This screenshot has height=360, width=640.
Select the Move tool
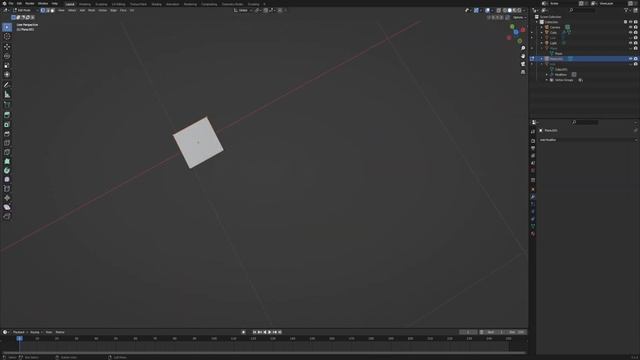[x=7, y=47]
